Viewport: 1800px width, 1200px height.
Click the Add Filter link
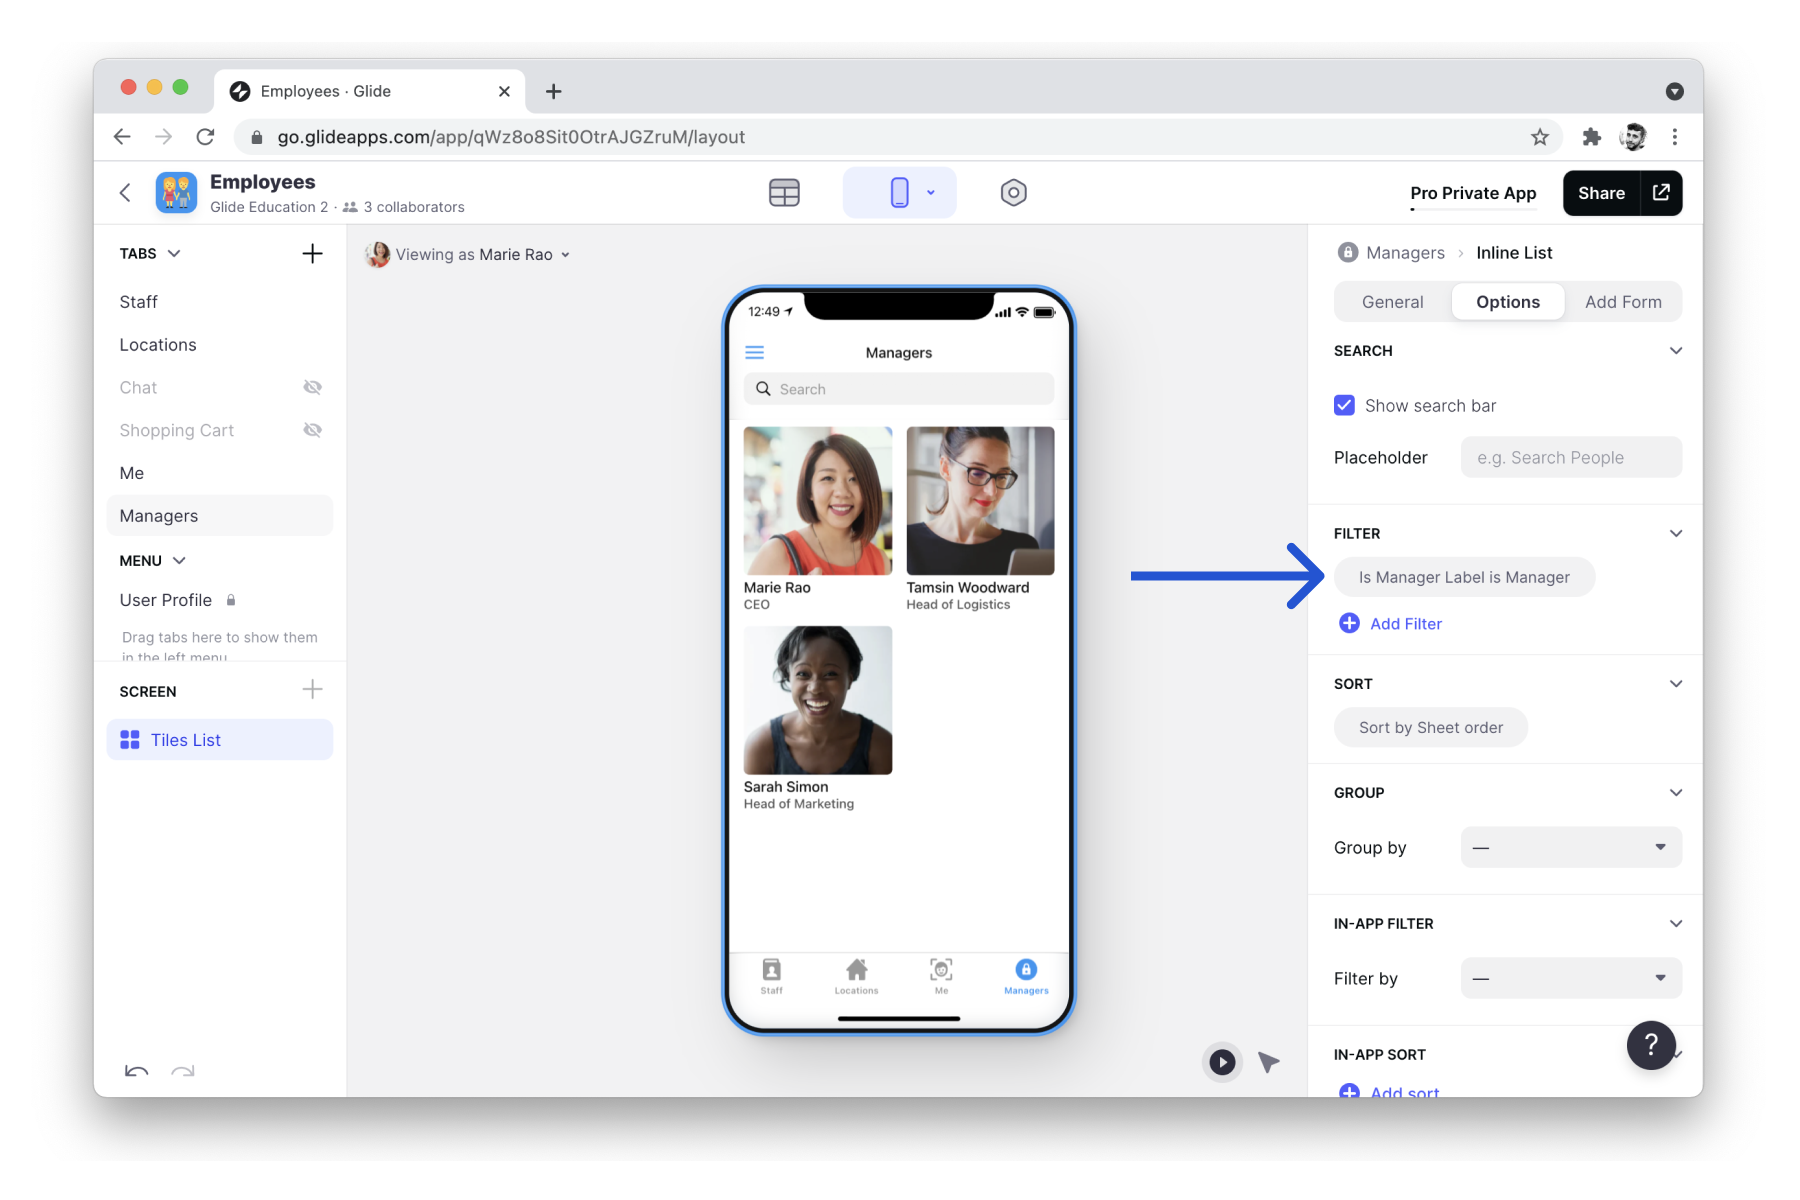tap(1405, 624)
